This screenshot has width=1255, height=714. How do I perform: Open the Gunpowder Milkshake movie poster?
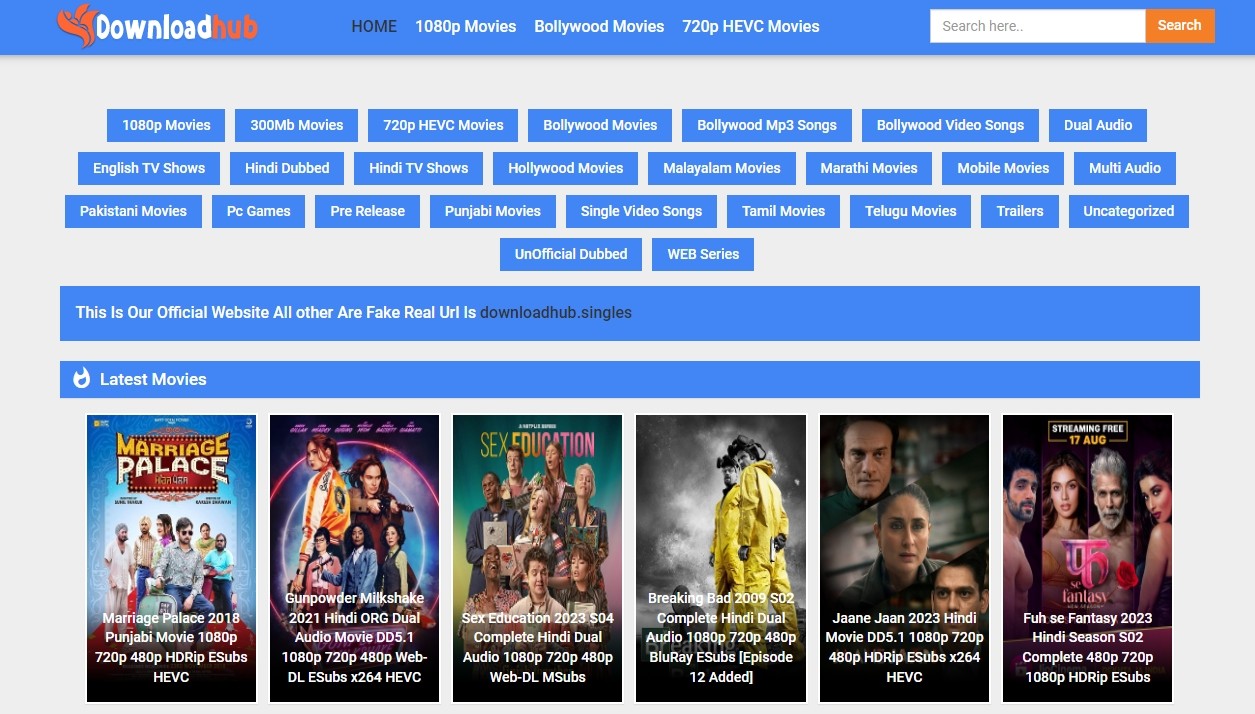[355, 558]
